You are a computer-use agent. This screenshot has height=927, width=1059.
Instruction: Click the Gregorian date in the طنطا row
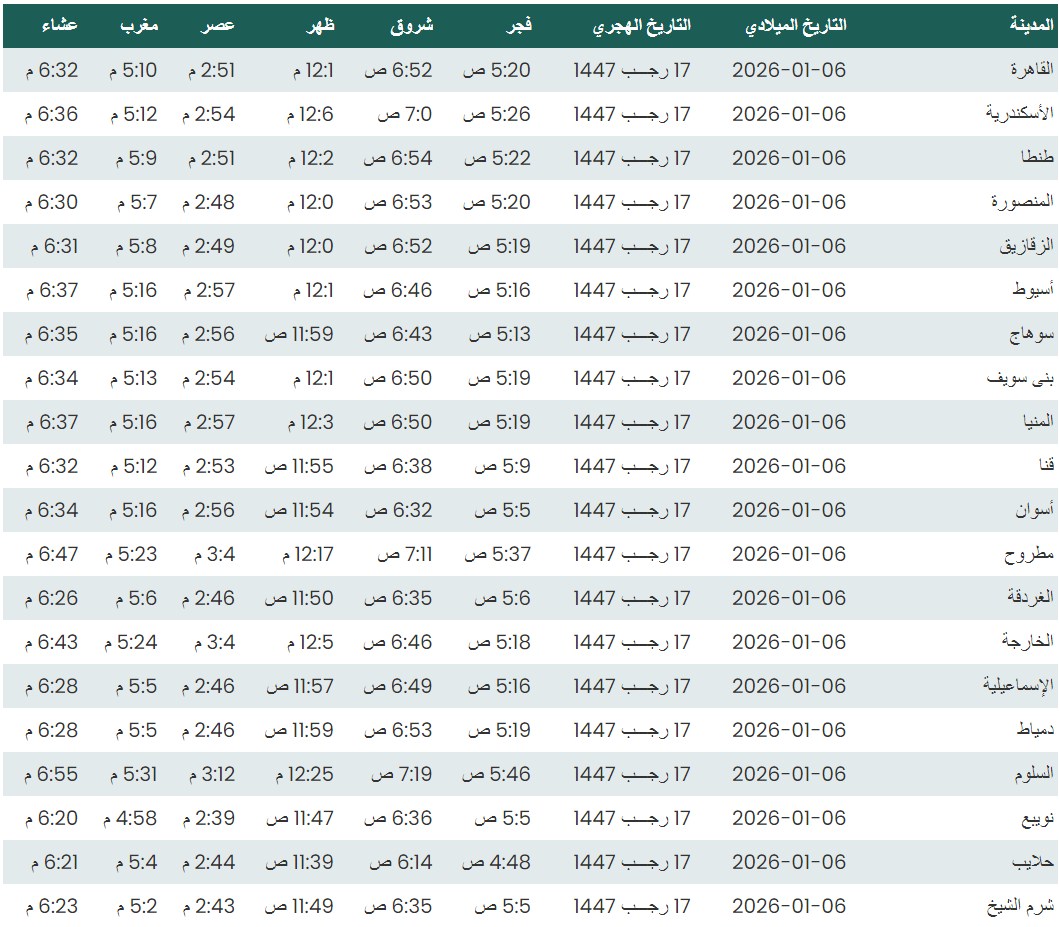789,158
